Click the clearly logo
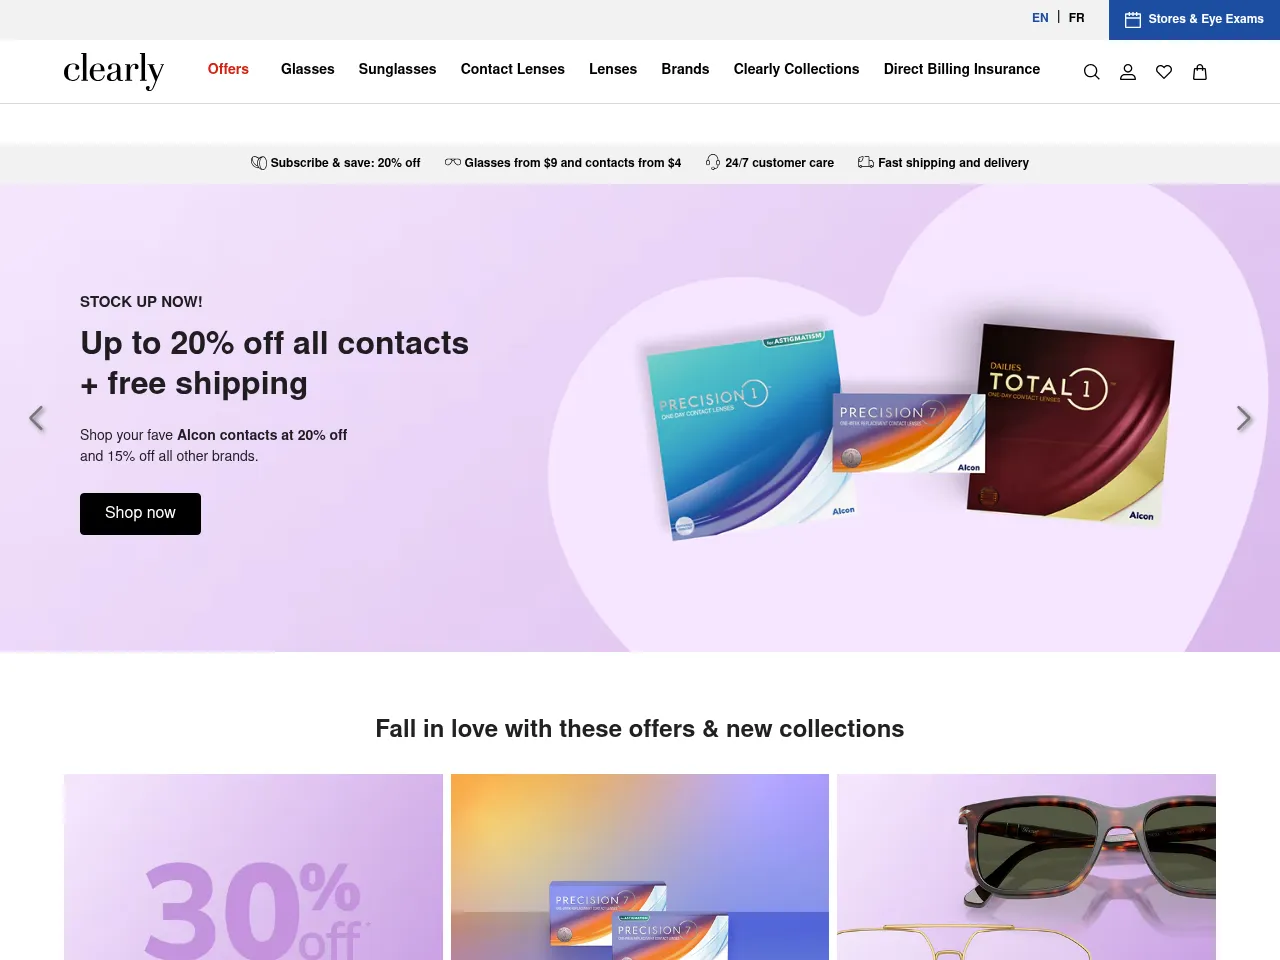The image size is (1280, 960). [113, 70]
